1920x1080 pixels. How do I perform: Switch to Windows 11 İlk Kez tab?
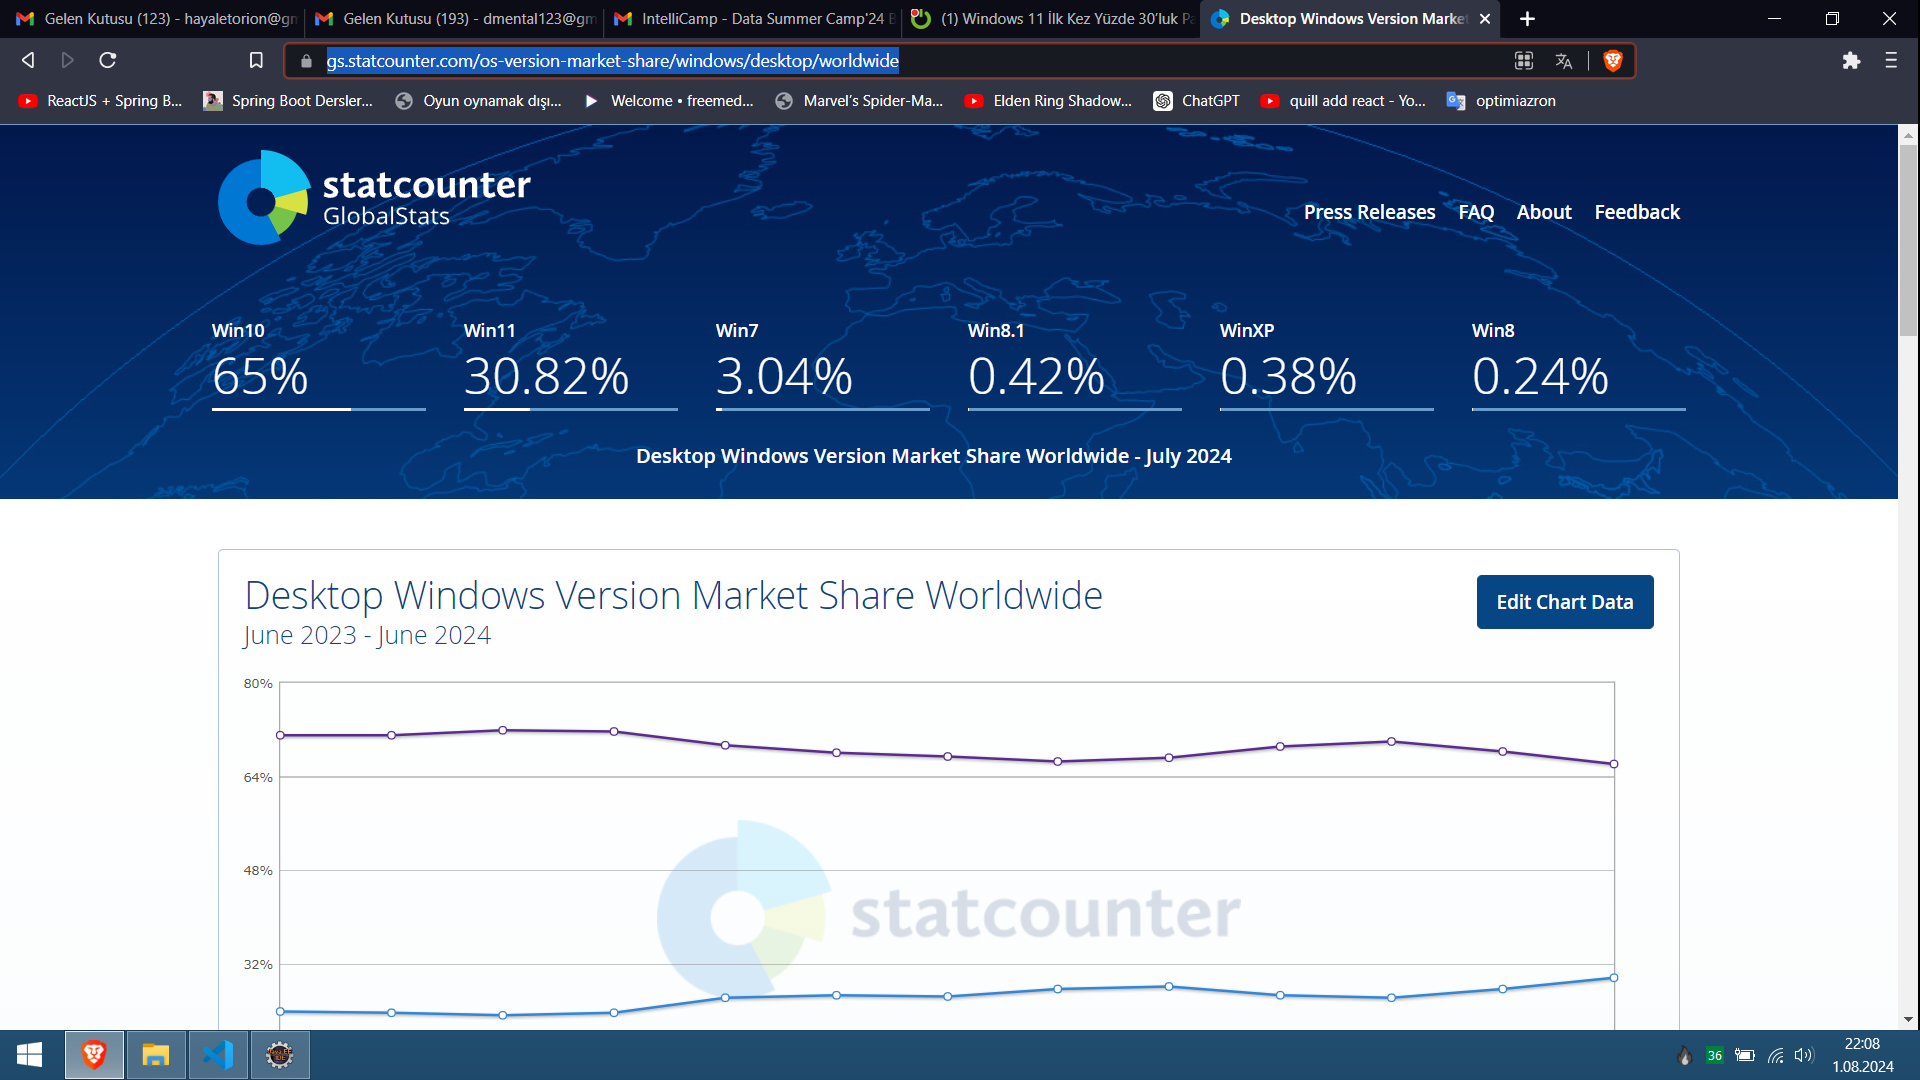coord(1053,19)
